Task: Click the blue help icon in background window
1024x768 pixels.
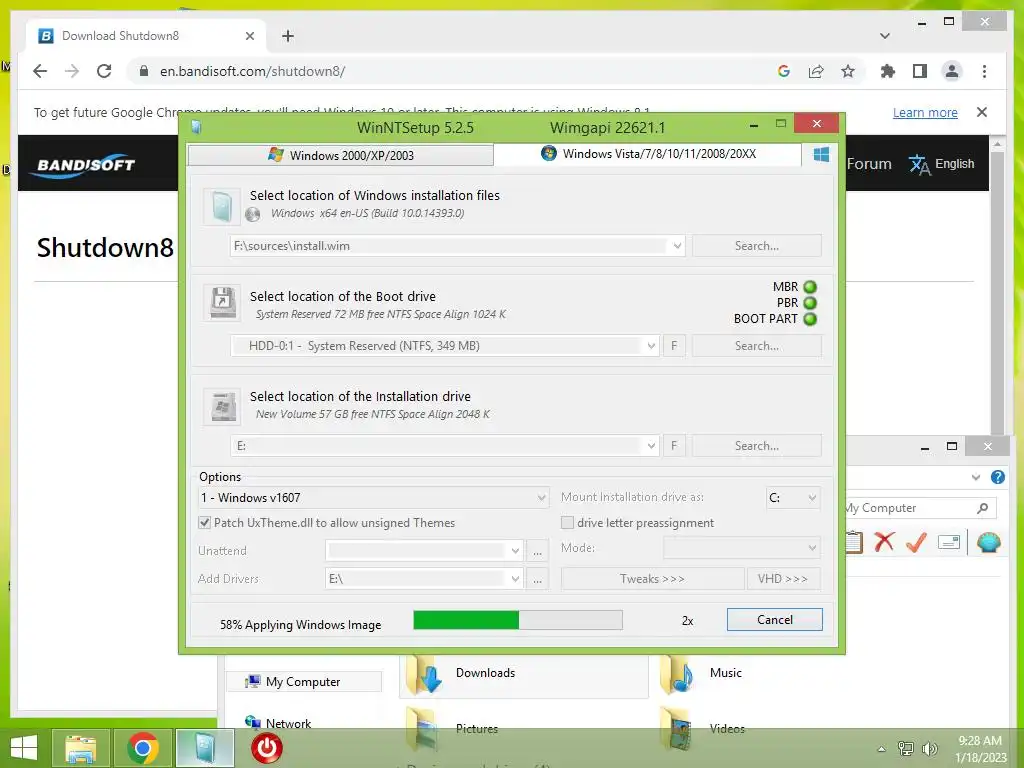Action: [x=997, y=477]
